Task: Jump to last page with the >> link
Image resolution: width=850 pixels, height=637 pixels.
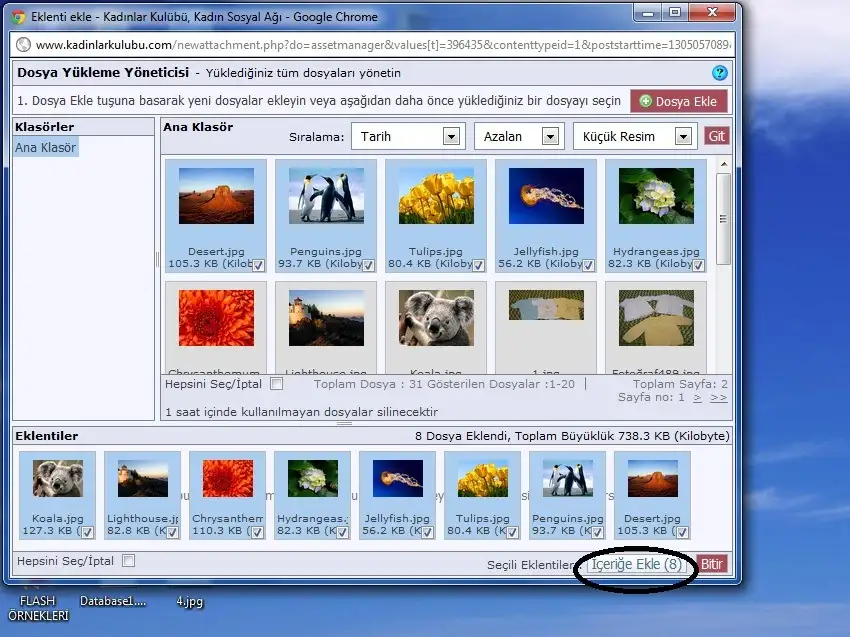Action: point(718,397)
